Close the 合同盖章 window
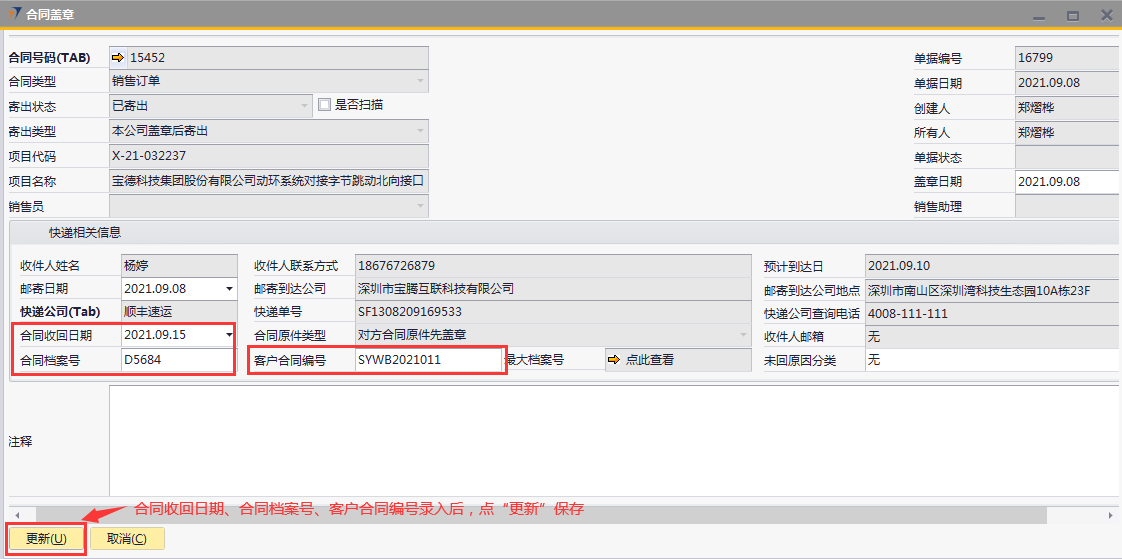Viewport: 1122px width, 559px height. (1106, 15)
